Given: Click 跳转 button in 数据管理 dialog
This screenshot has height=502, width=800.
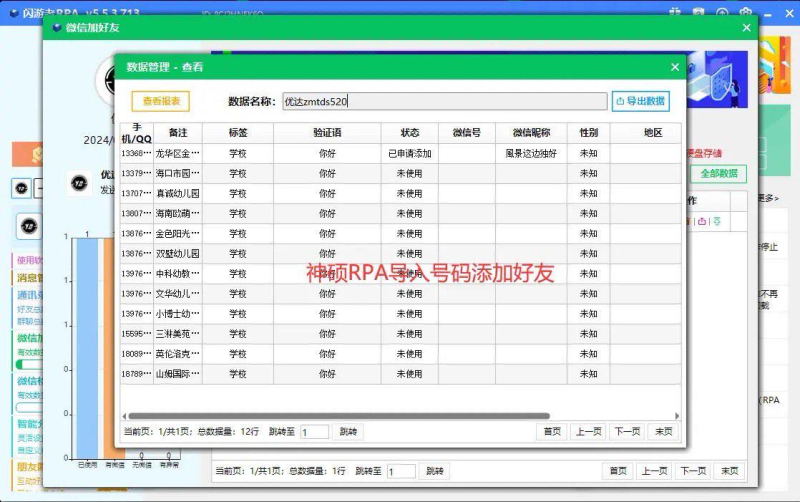Looking at the screenshot, I should [x=348, y=432].
